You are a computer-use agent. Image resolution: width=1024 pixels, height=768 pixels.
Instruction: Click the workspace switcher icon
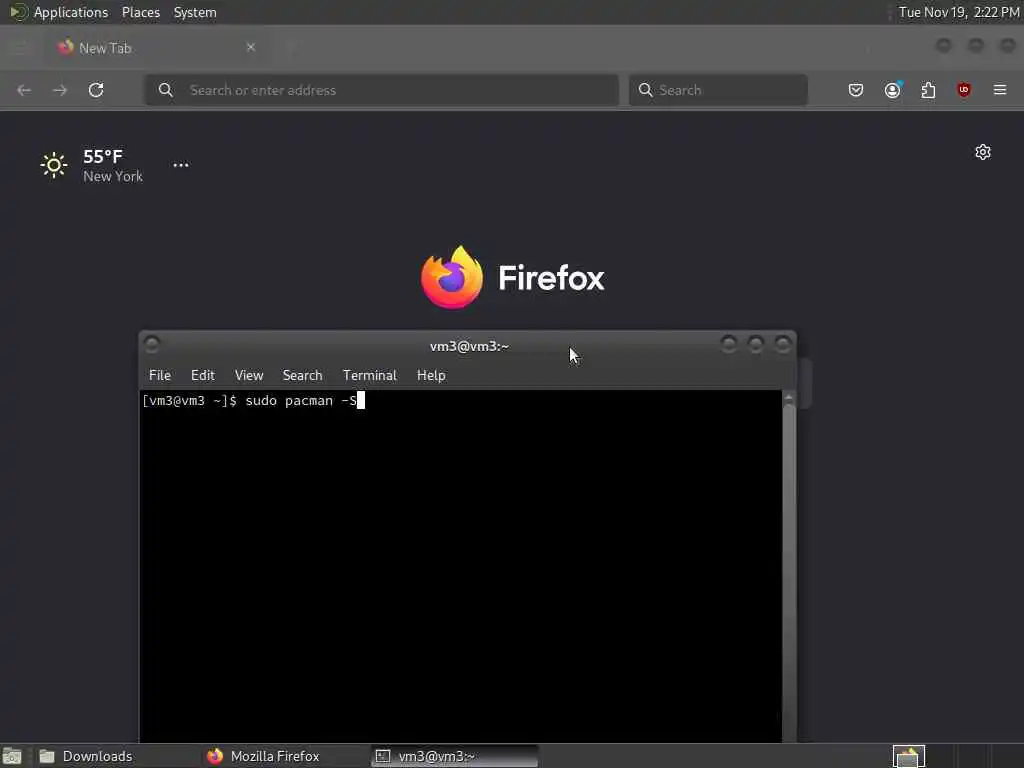(908, 756)
